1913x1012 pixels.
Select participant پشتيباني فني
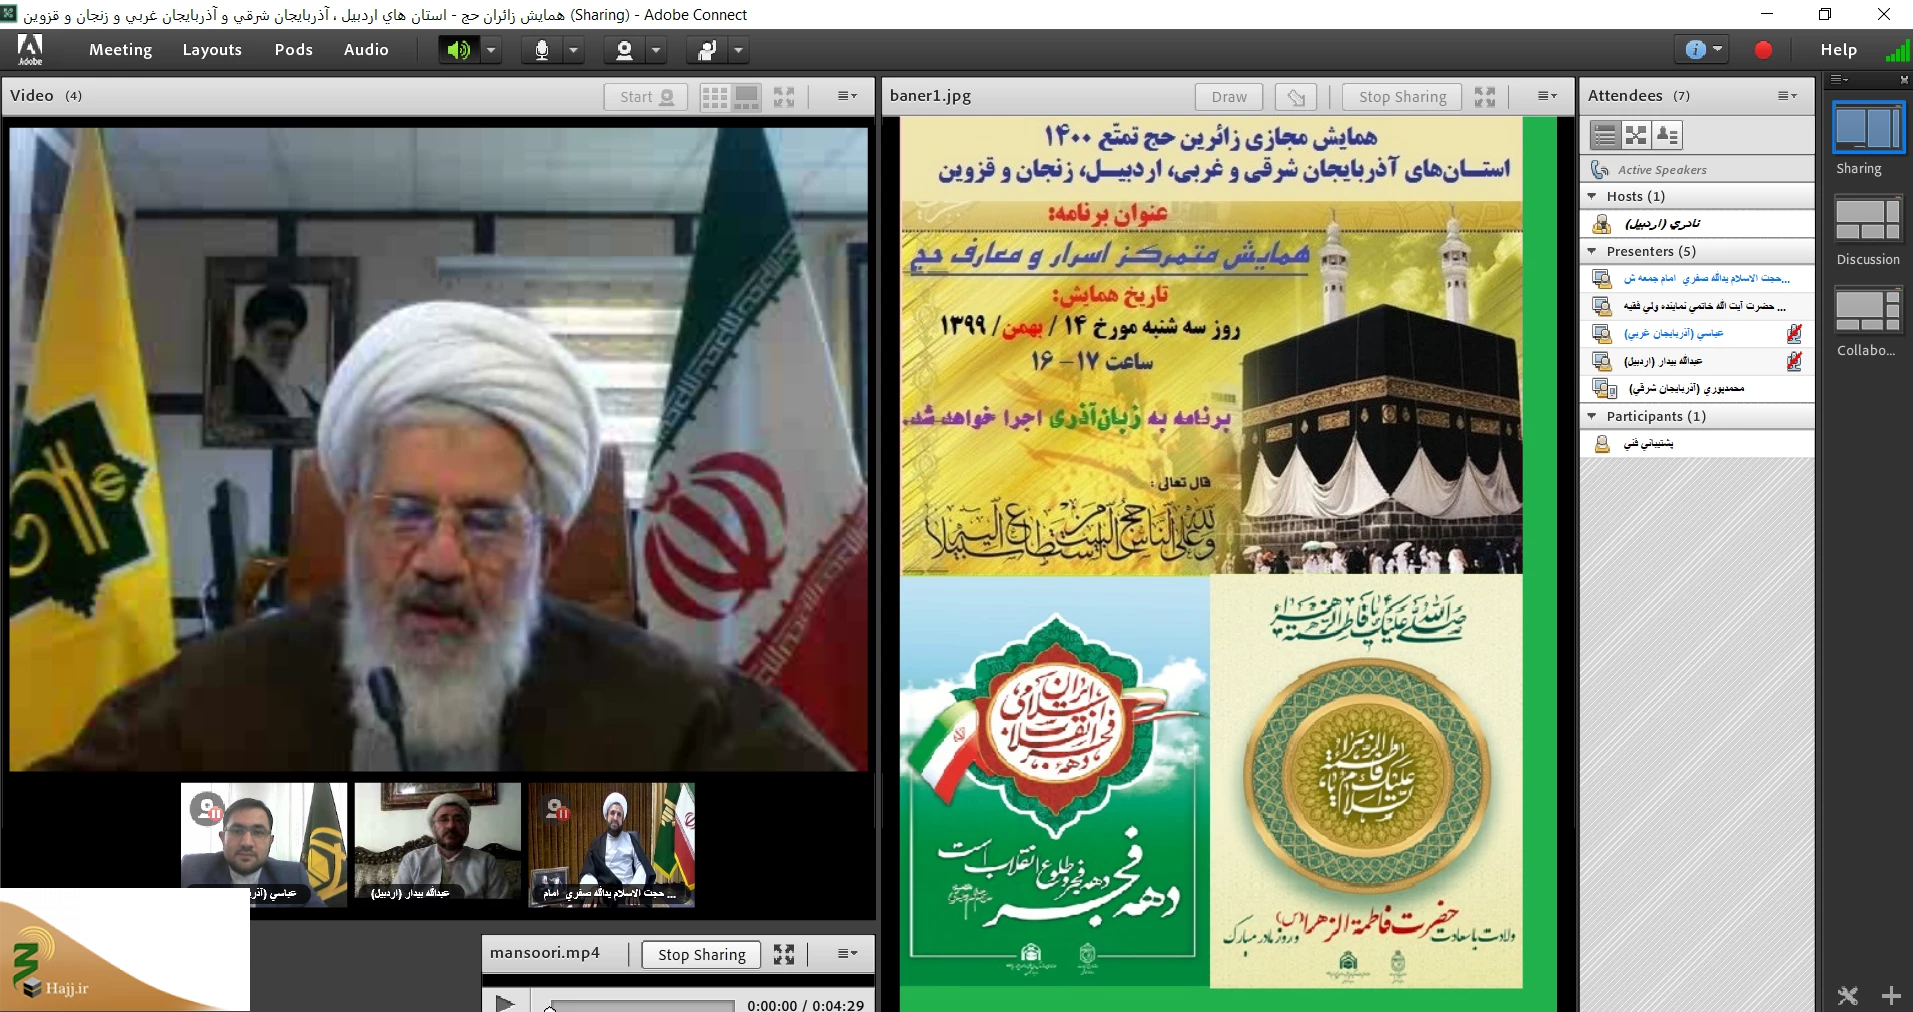(1697, 444)
